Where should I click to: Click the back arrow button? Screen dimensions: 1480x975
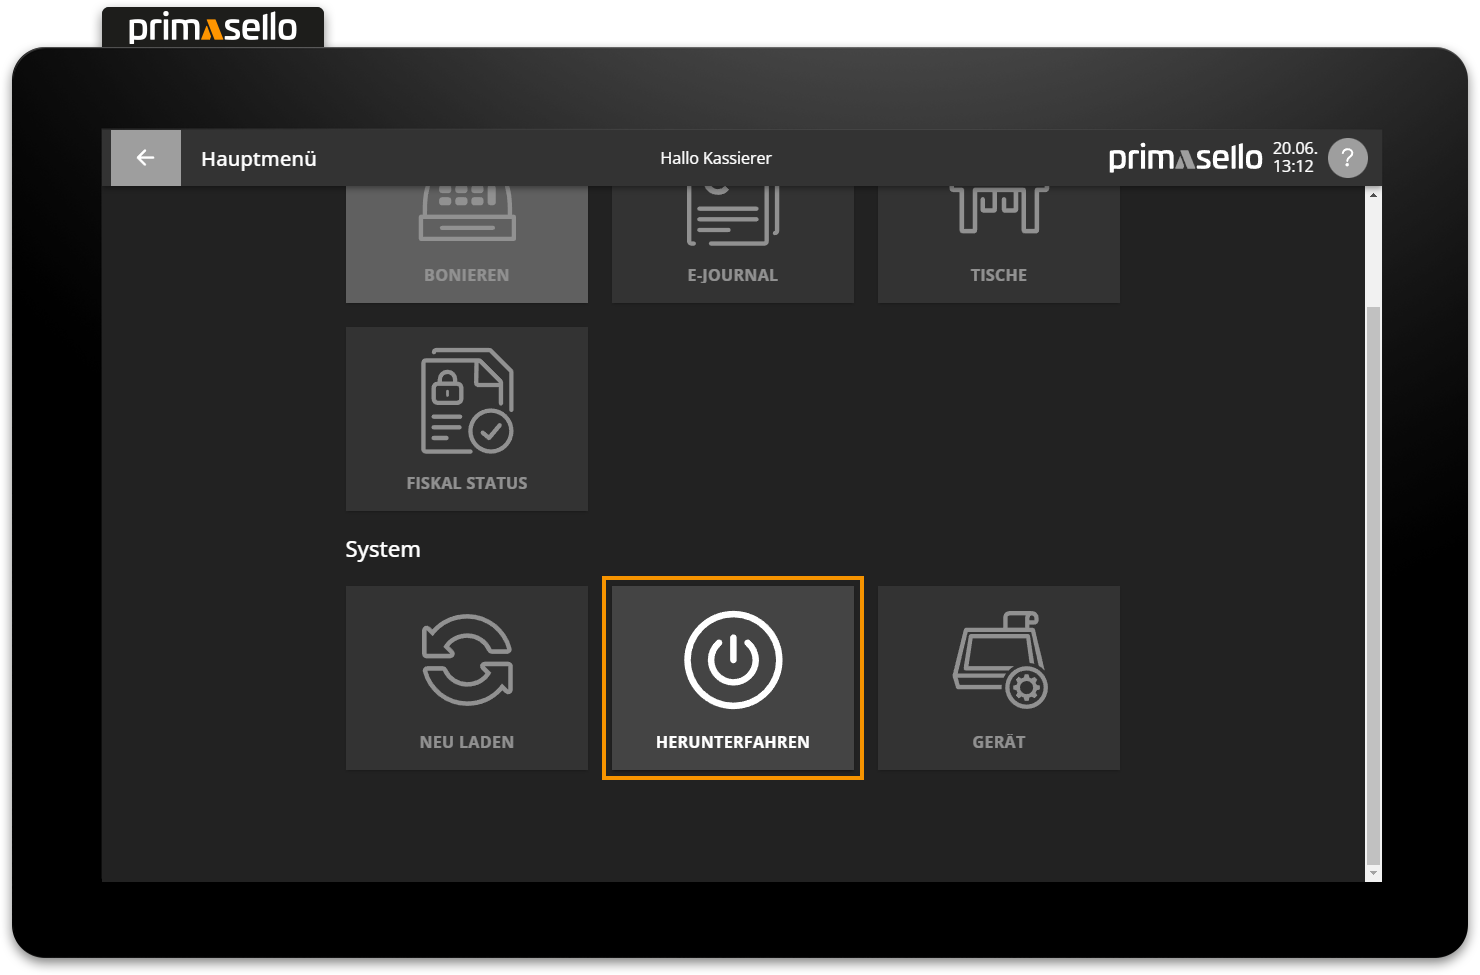(x=145, y=158)
